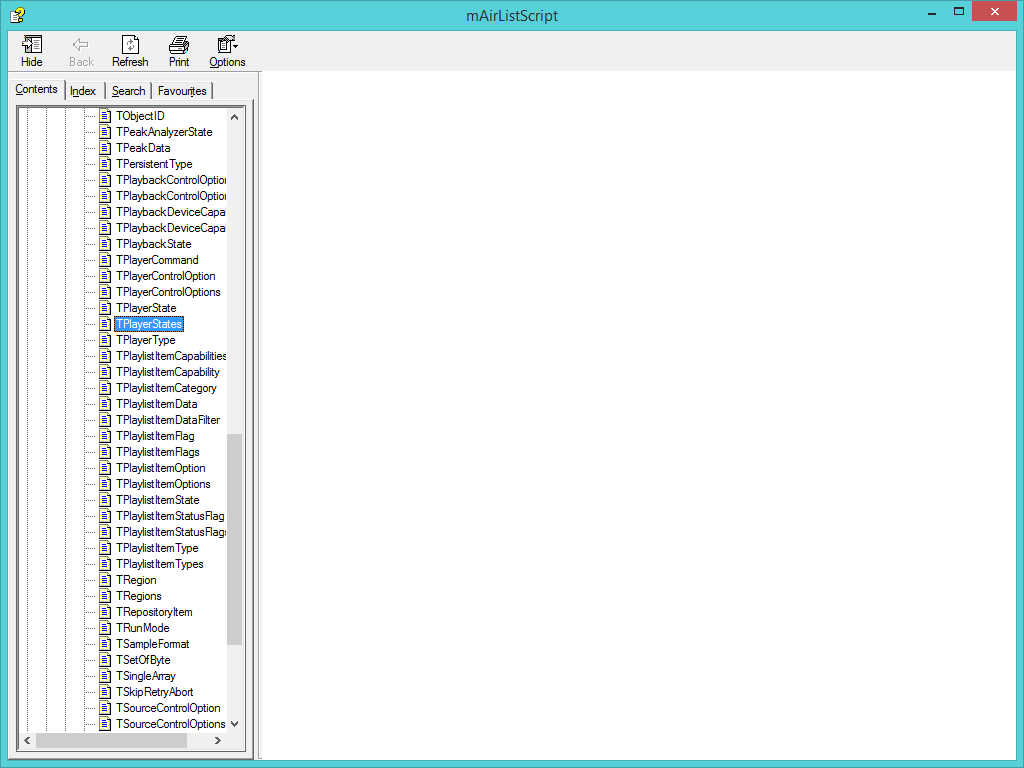
Task: Click page icon beside TPlaylistItemData
Action: click(105, 404)
